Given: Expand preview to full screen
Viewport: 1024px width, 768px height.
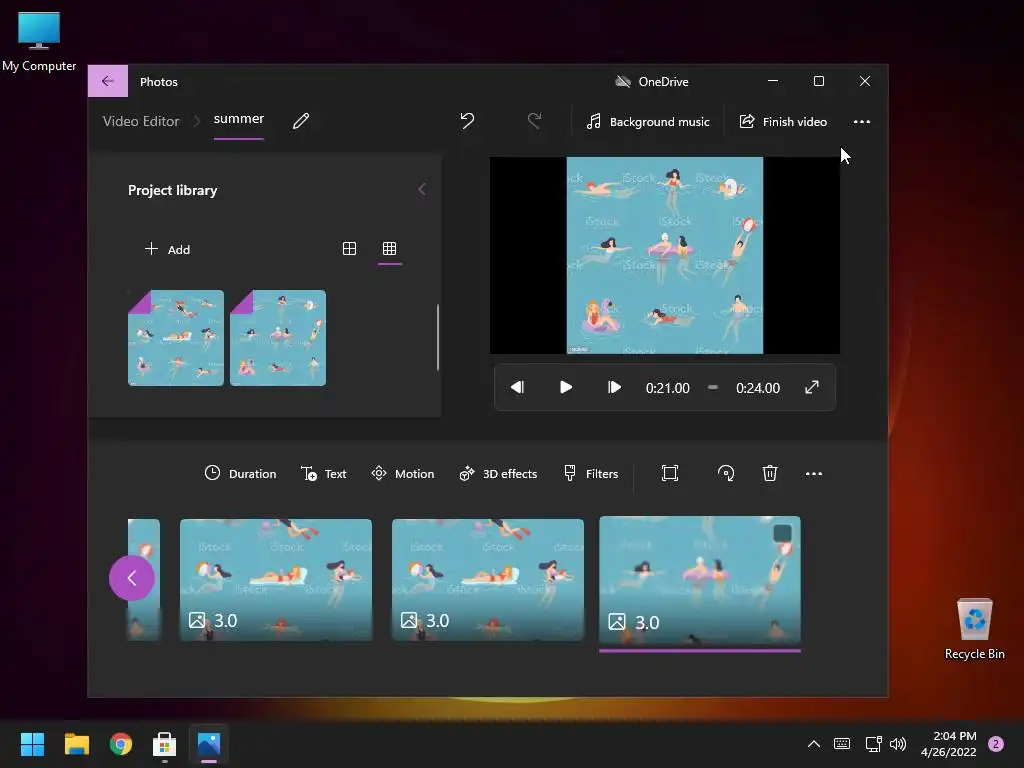Looking at the screenshot, I should coord(812,387).
